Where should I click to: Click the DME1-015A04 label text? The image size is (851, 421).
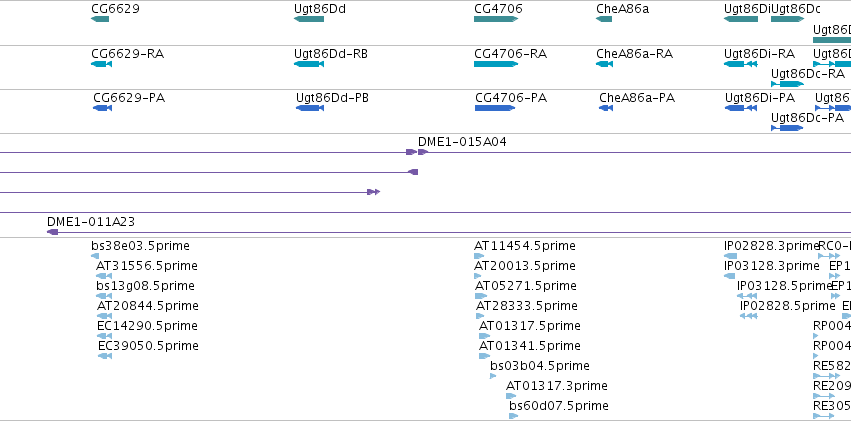[462, 142]
